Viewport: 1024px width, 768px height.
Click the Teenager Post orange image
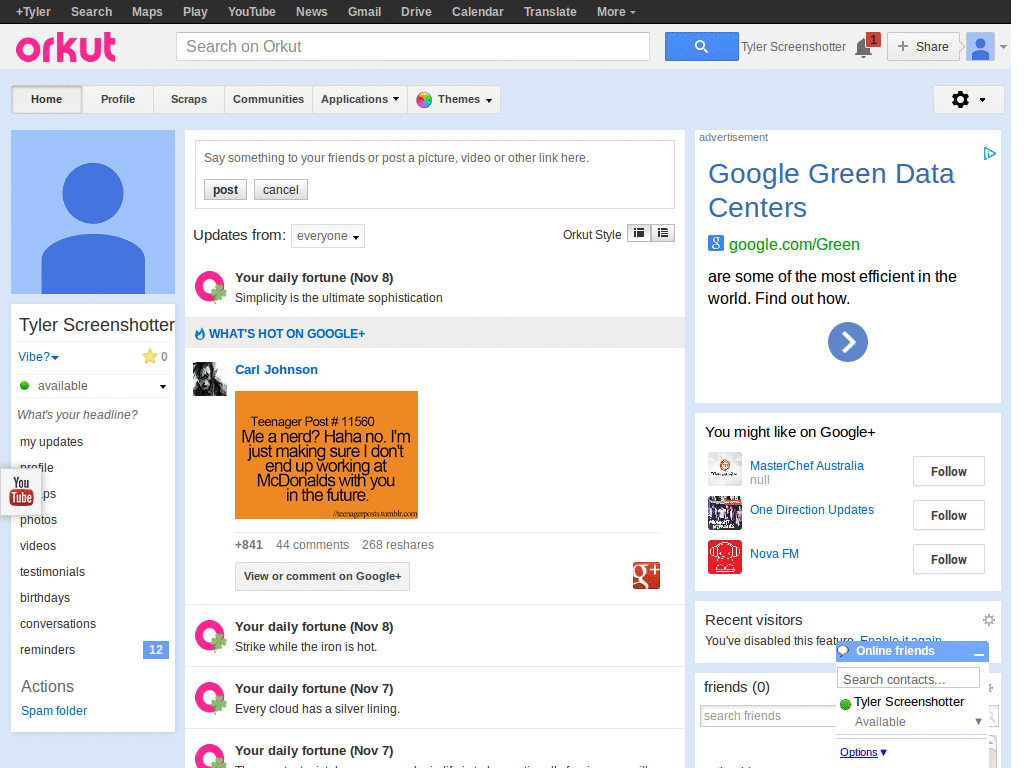[x=326, y=455]
